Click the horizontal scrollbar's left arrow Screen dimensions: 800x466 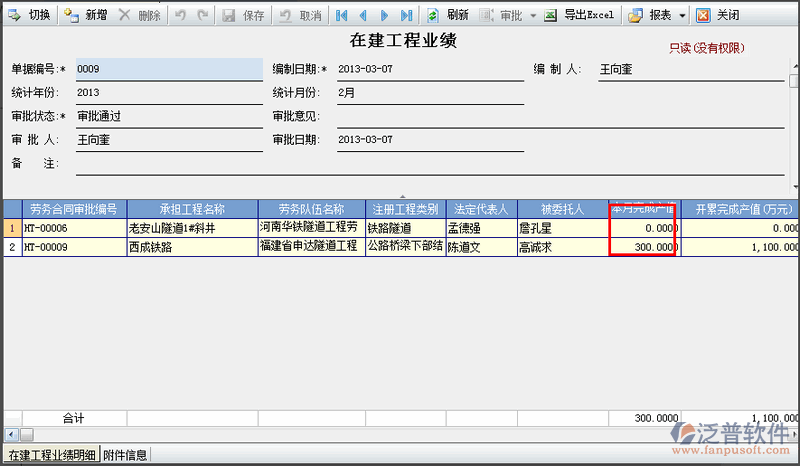coord(9,434)
